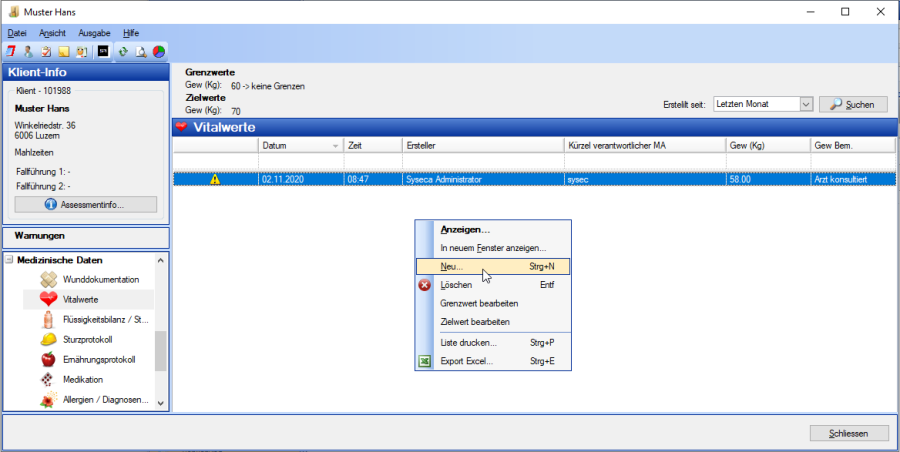900x452 pixels.
Task: Open Sturzprotokoll helmet icon in sidebar
Action: (x=48, y=339)
